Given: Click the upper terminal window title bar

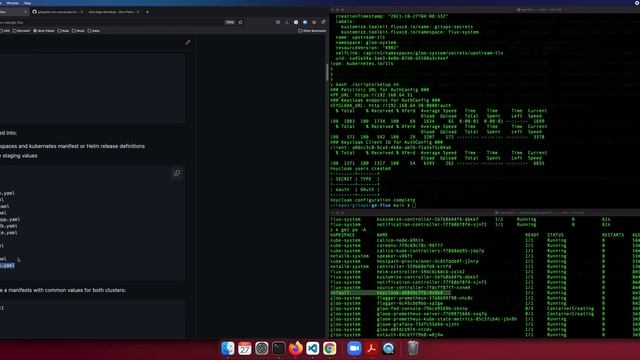Looking at the screenshot, I should [x=485, y=9].
